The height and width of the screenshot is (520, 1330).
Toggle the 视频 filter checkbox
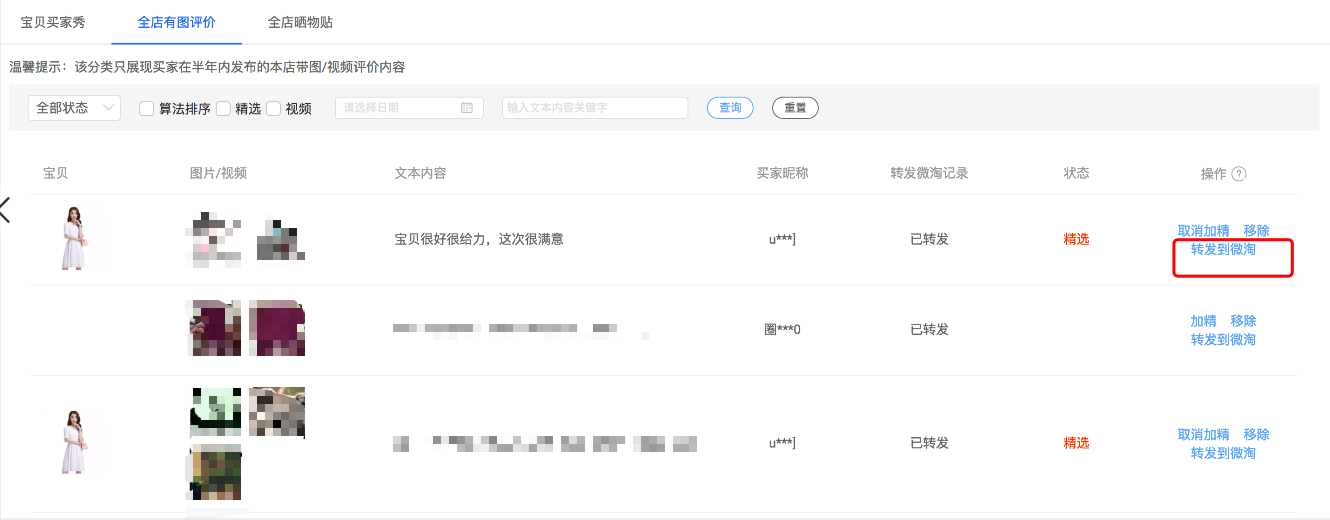(x=273, y=109)
